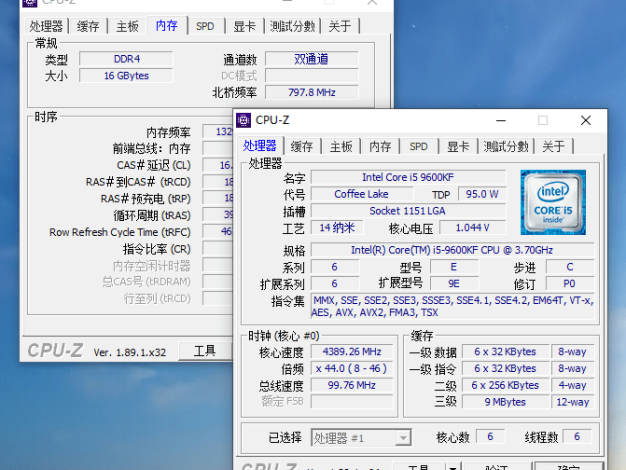626x470 pixels.
Task: Close the front CPU-Z window
Action: point(586,120)
